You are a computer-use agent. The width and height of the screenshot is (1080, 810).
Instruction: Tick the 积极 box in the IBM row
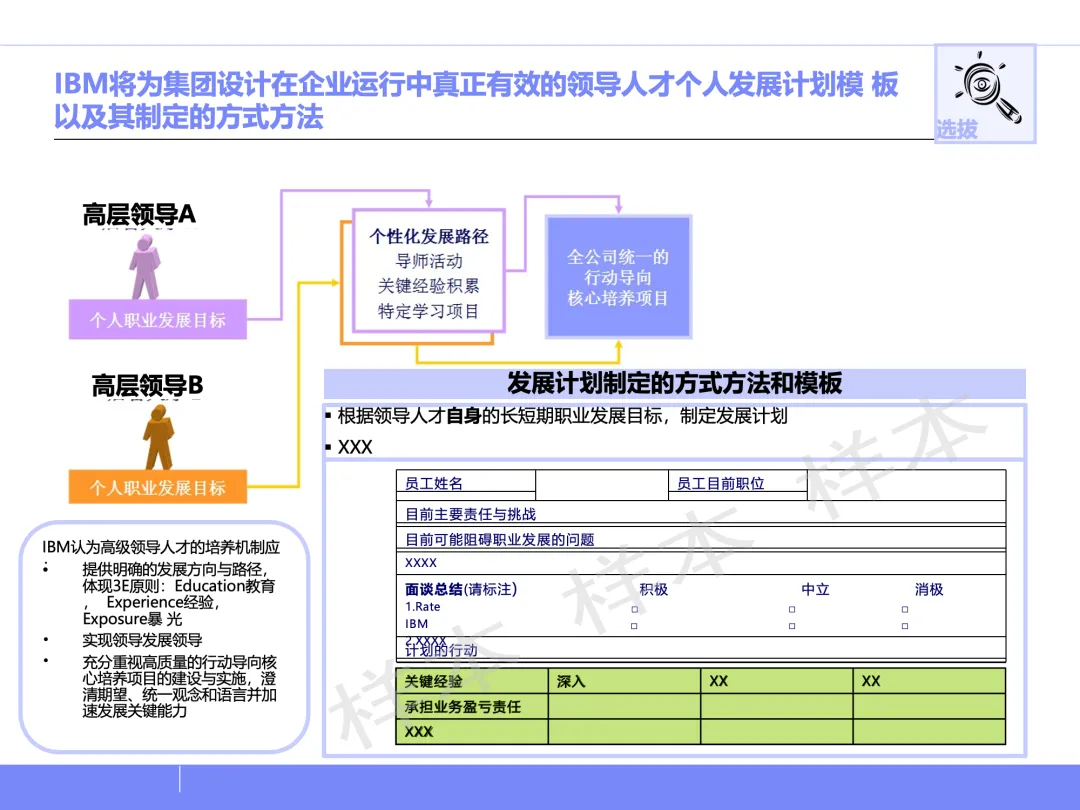click(634, 625)
